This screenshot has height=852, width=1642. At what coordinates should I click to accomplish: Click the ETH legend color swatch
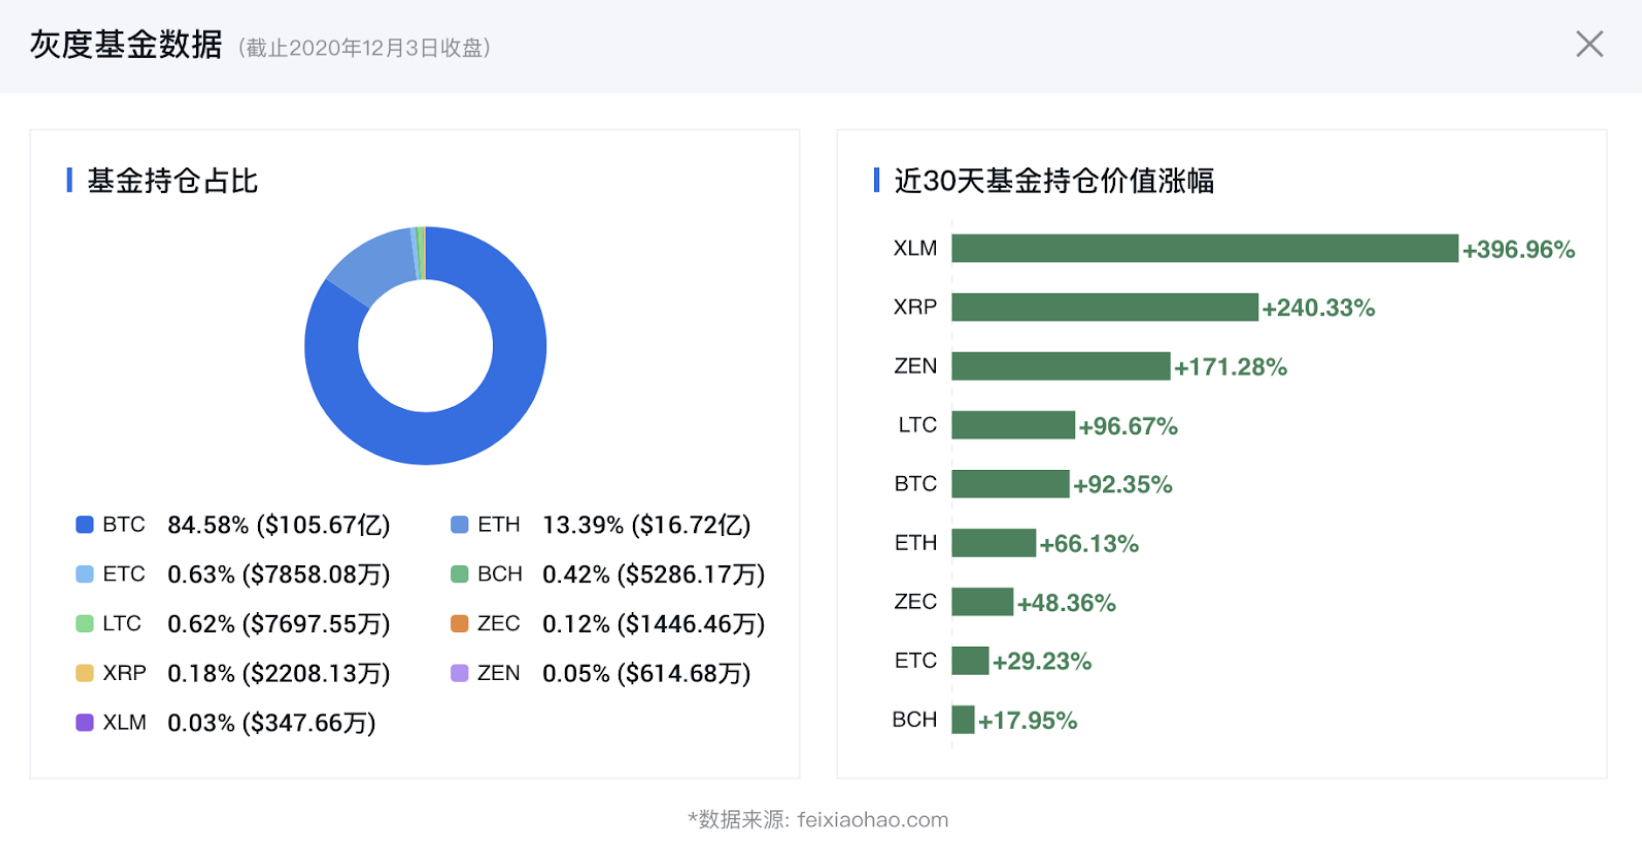tap(460, 525)
